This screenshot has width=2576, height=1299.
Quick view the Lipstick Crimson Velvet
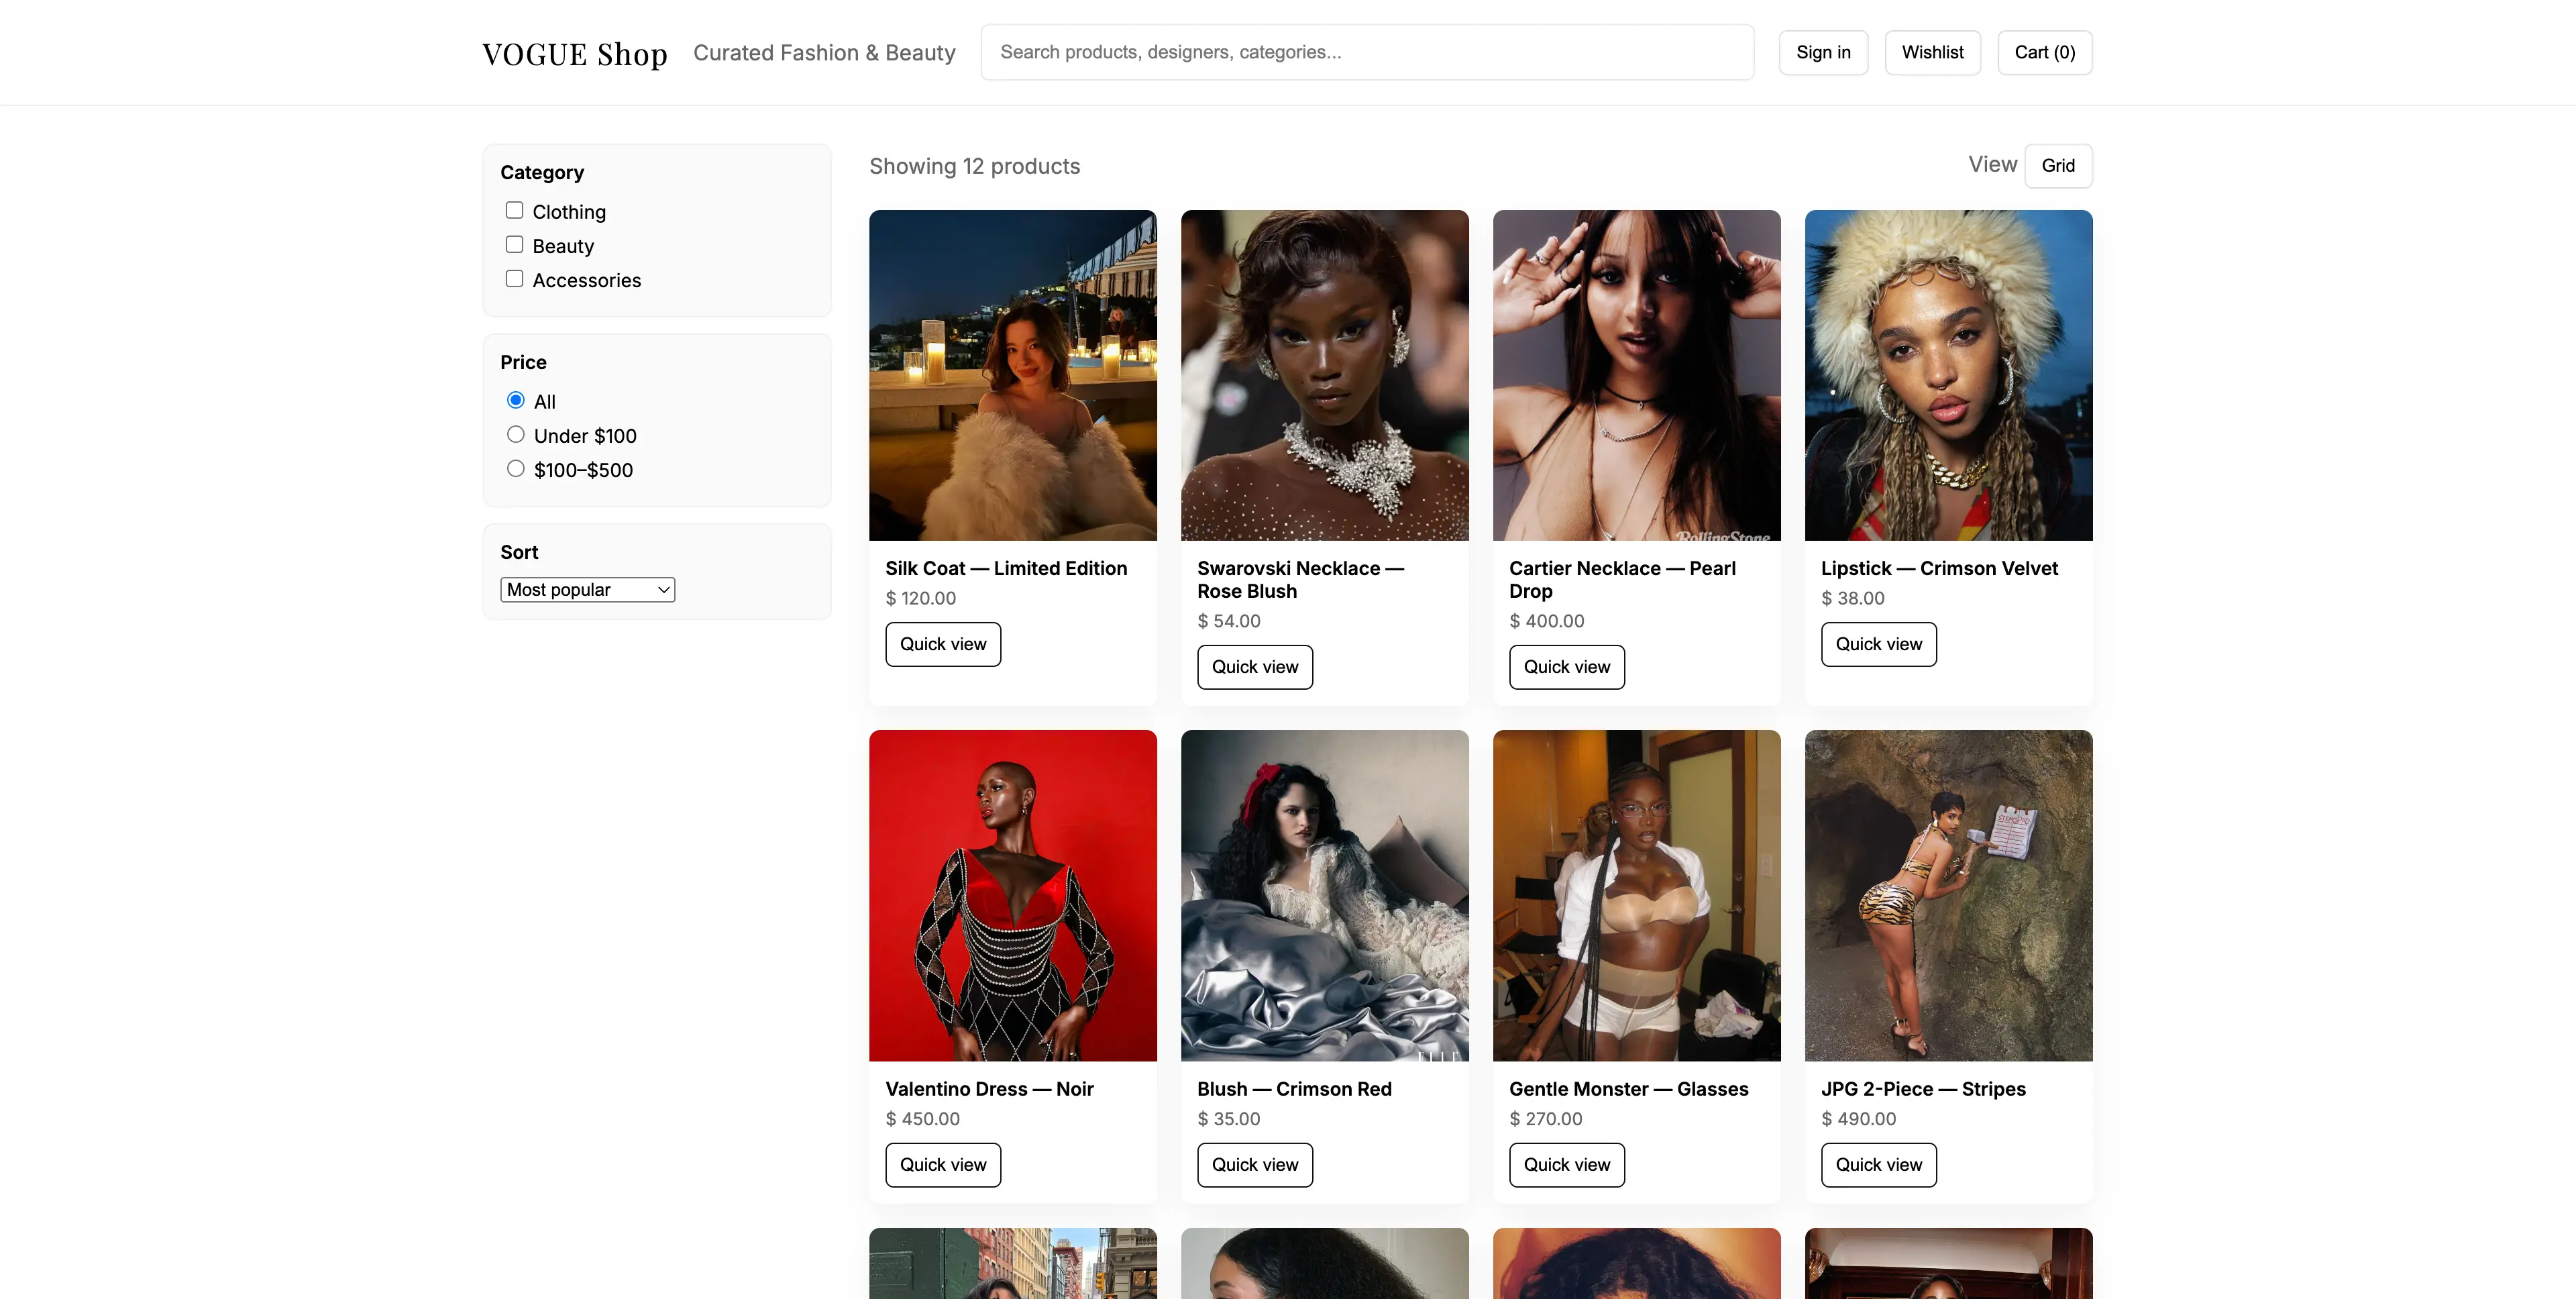(1878, 644)
